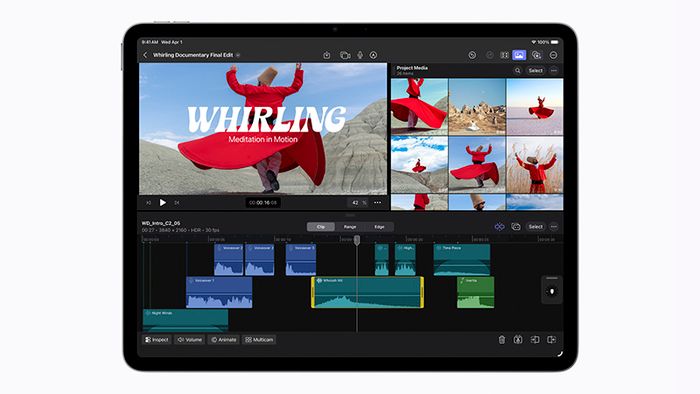This screenshot has width=700, height=394.
Task: Select the Voiceover 1 clip
Action: pos(219,292)
